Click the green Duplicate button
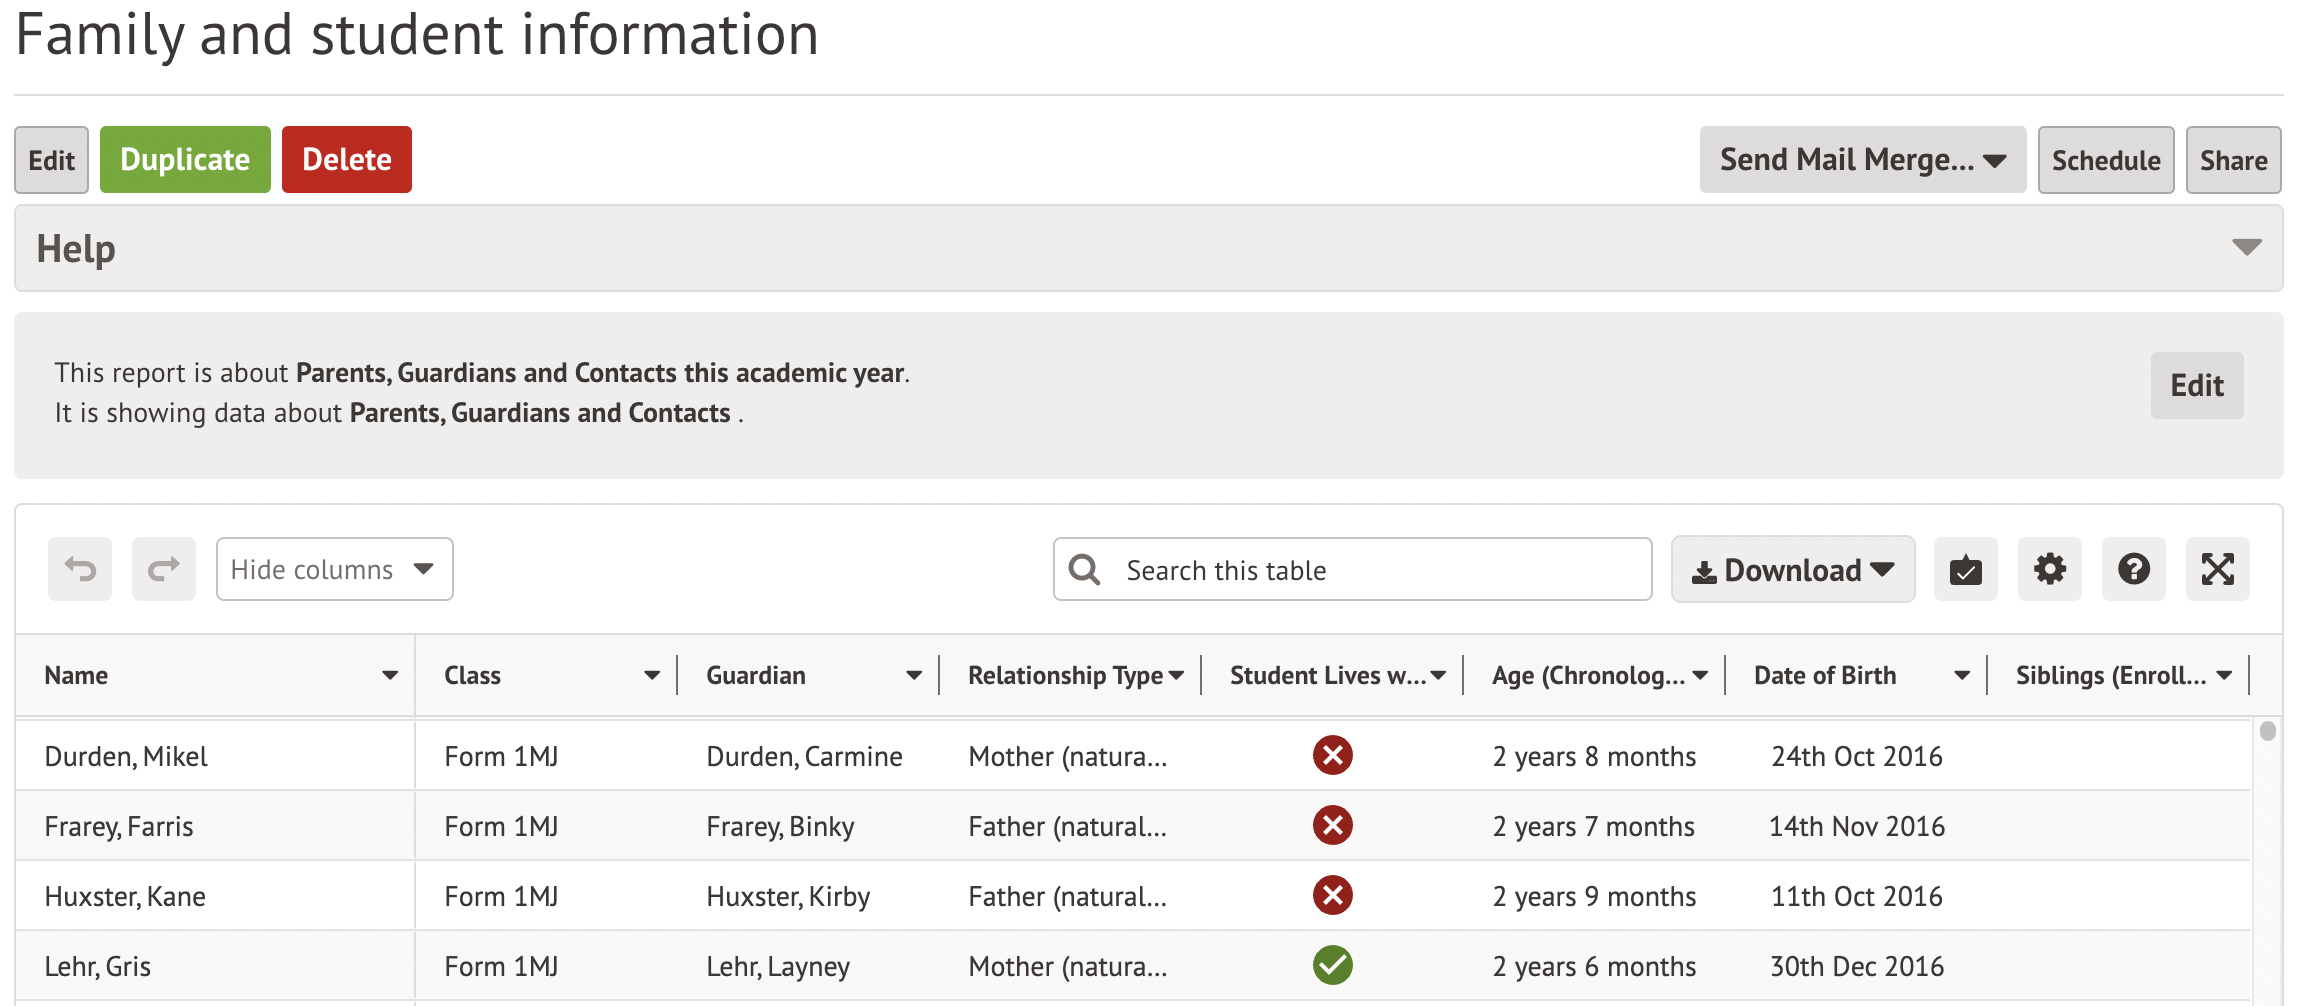The height and width of the screenshot is (1006, 2300). pos(185,160)
